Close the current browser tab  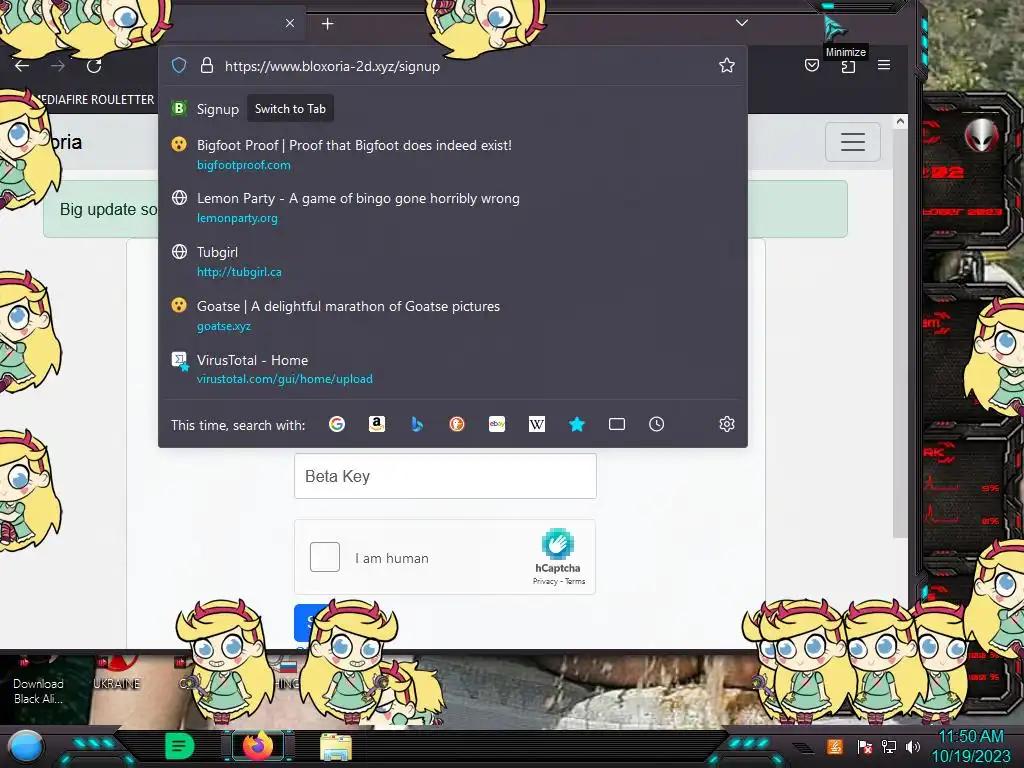pos(290,24)
